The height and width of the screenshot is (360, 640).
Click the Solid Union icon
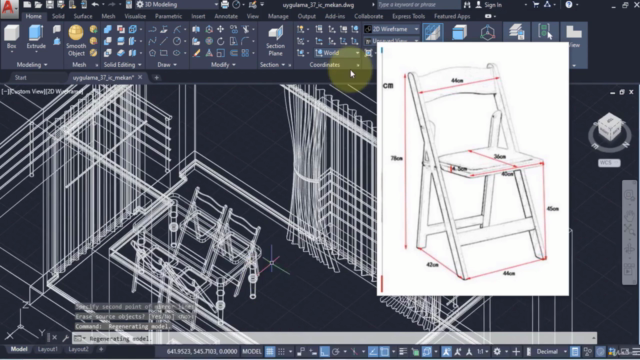coord(108,29)
